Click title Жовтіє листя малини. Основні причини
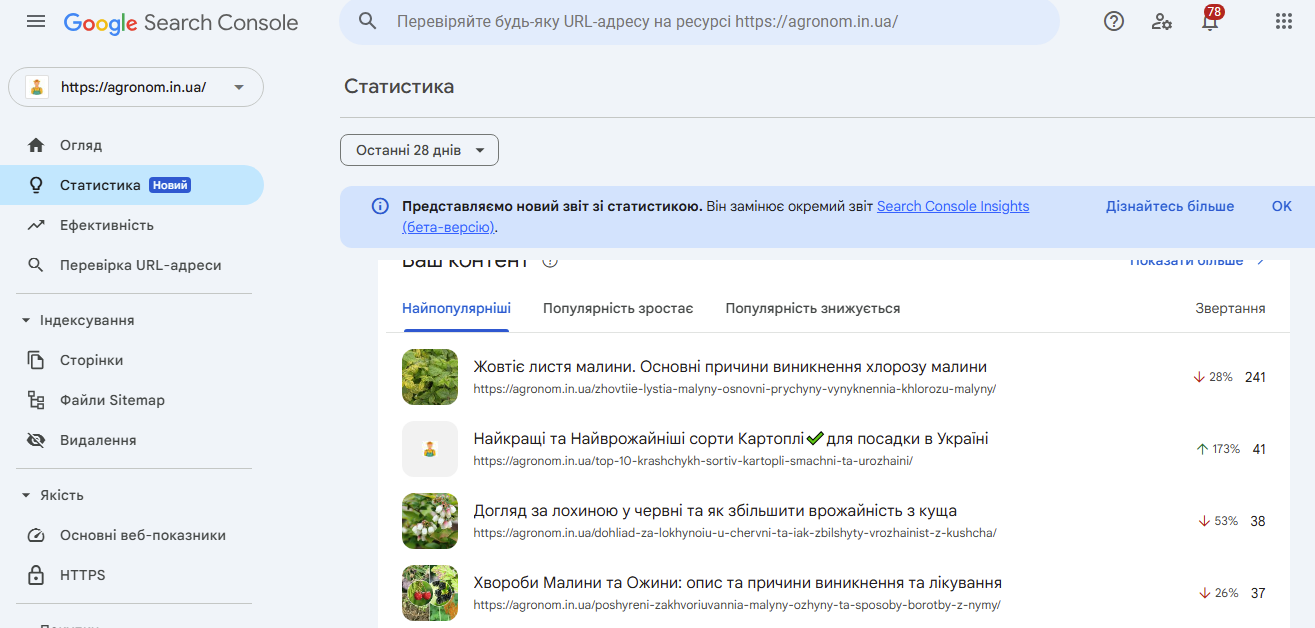Viewport: 1315px width, 628px height. (730, 366)
